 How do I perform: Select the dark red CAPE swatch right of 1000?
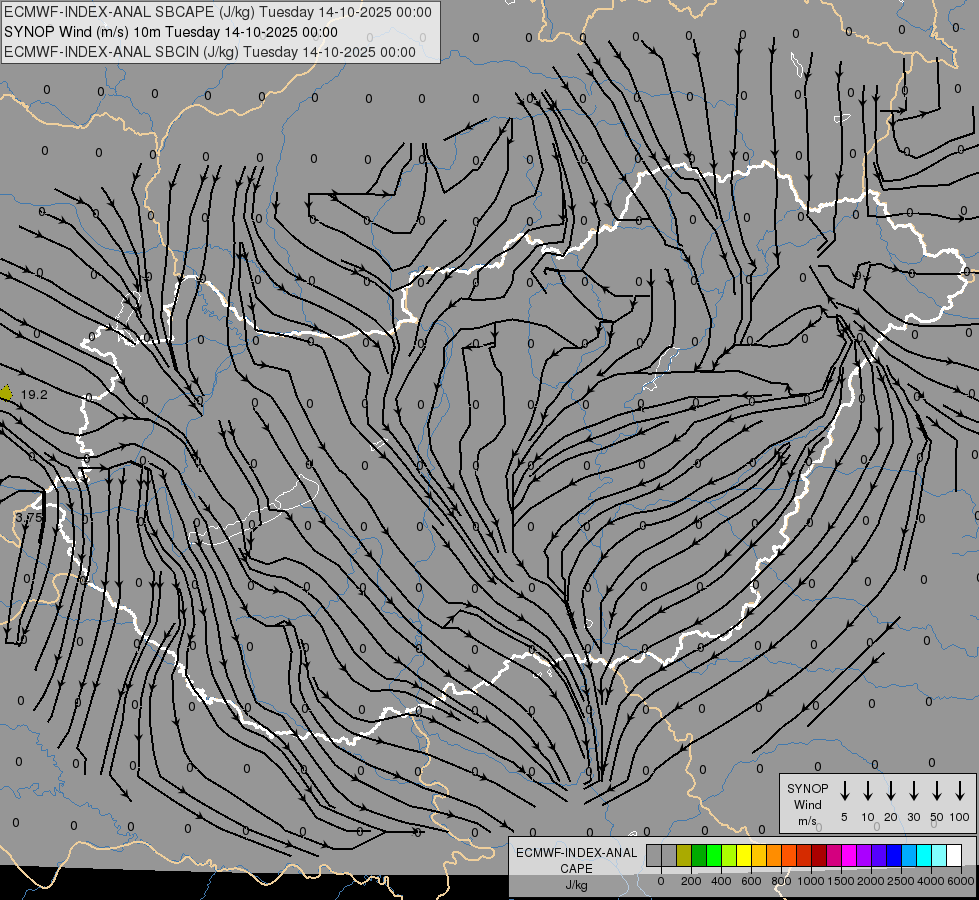tap(819, 855)
